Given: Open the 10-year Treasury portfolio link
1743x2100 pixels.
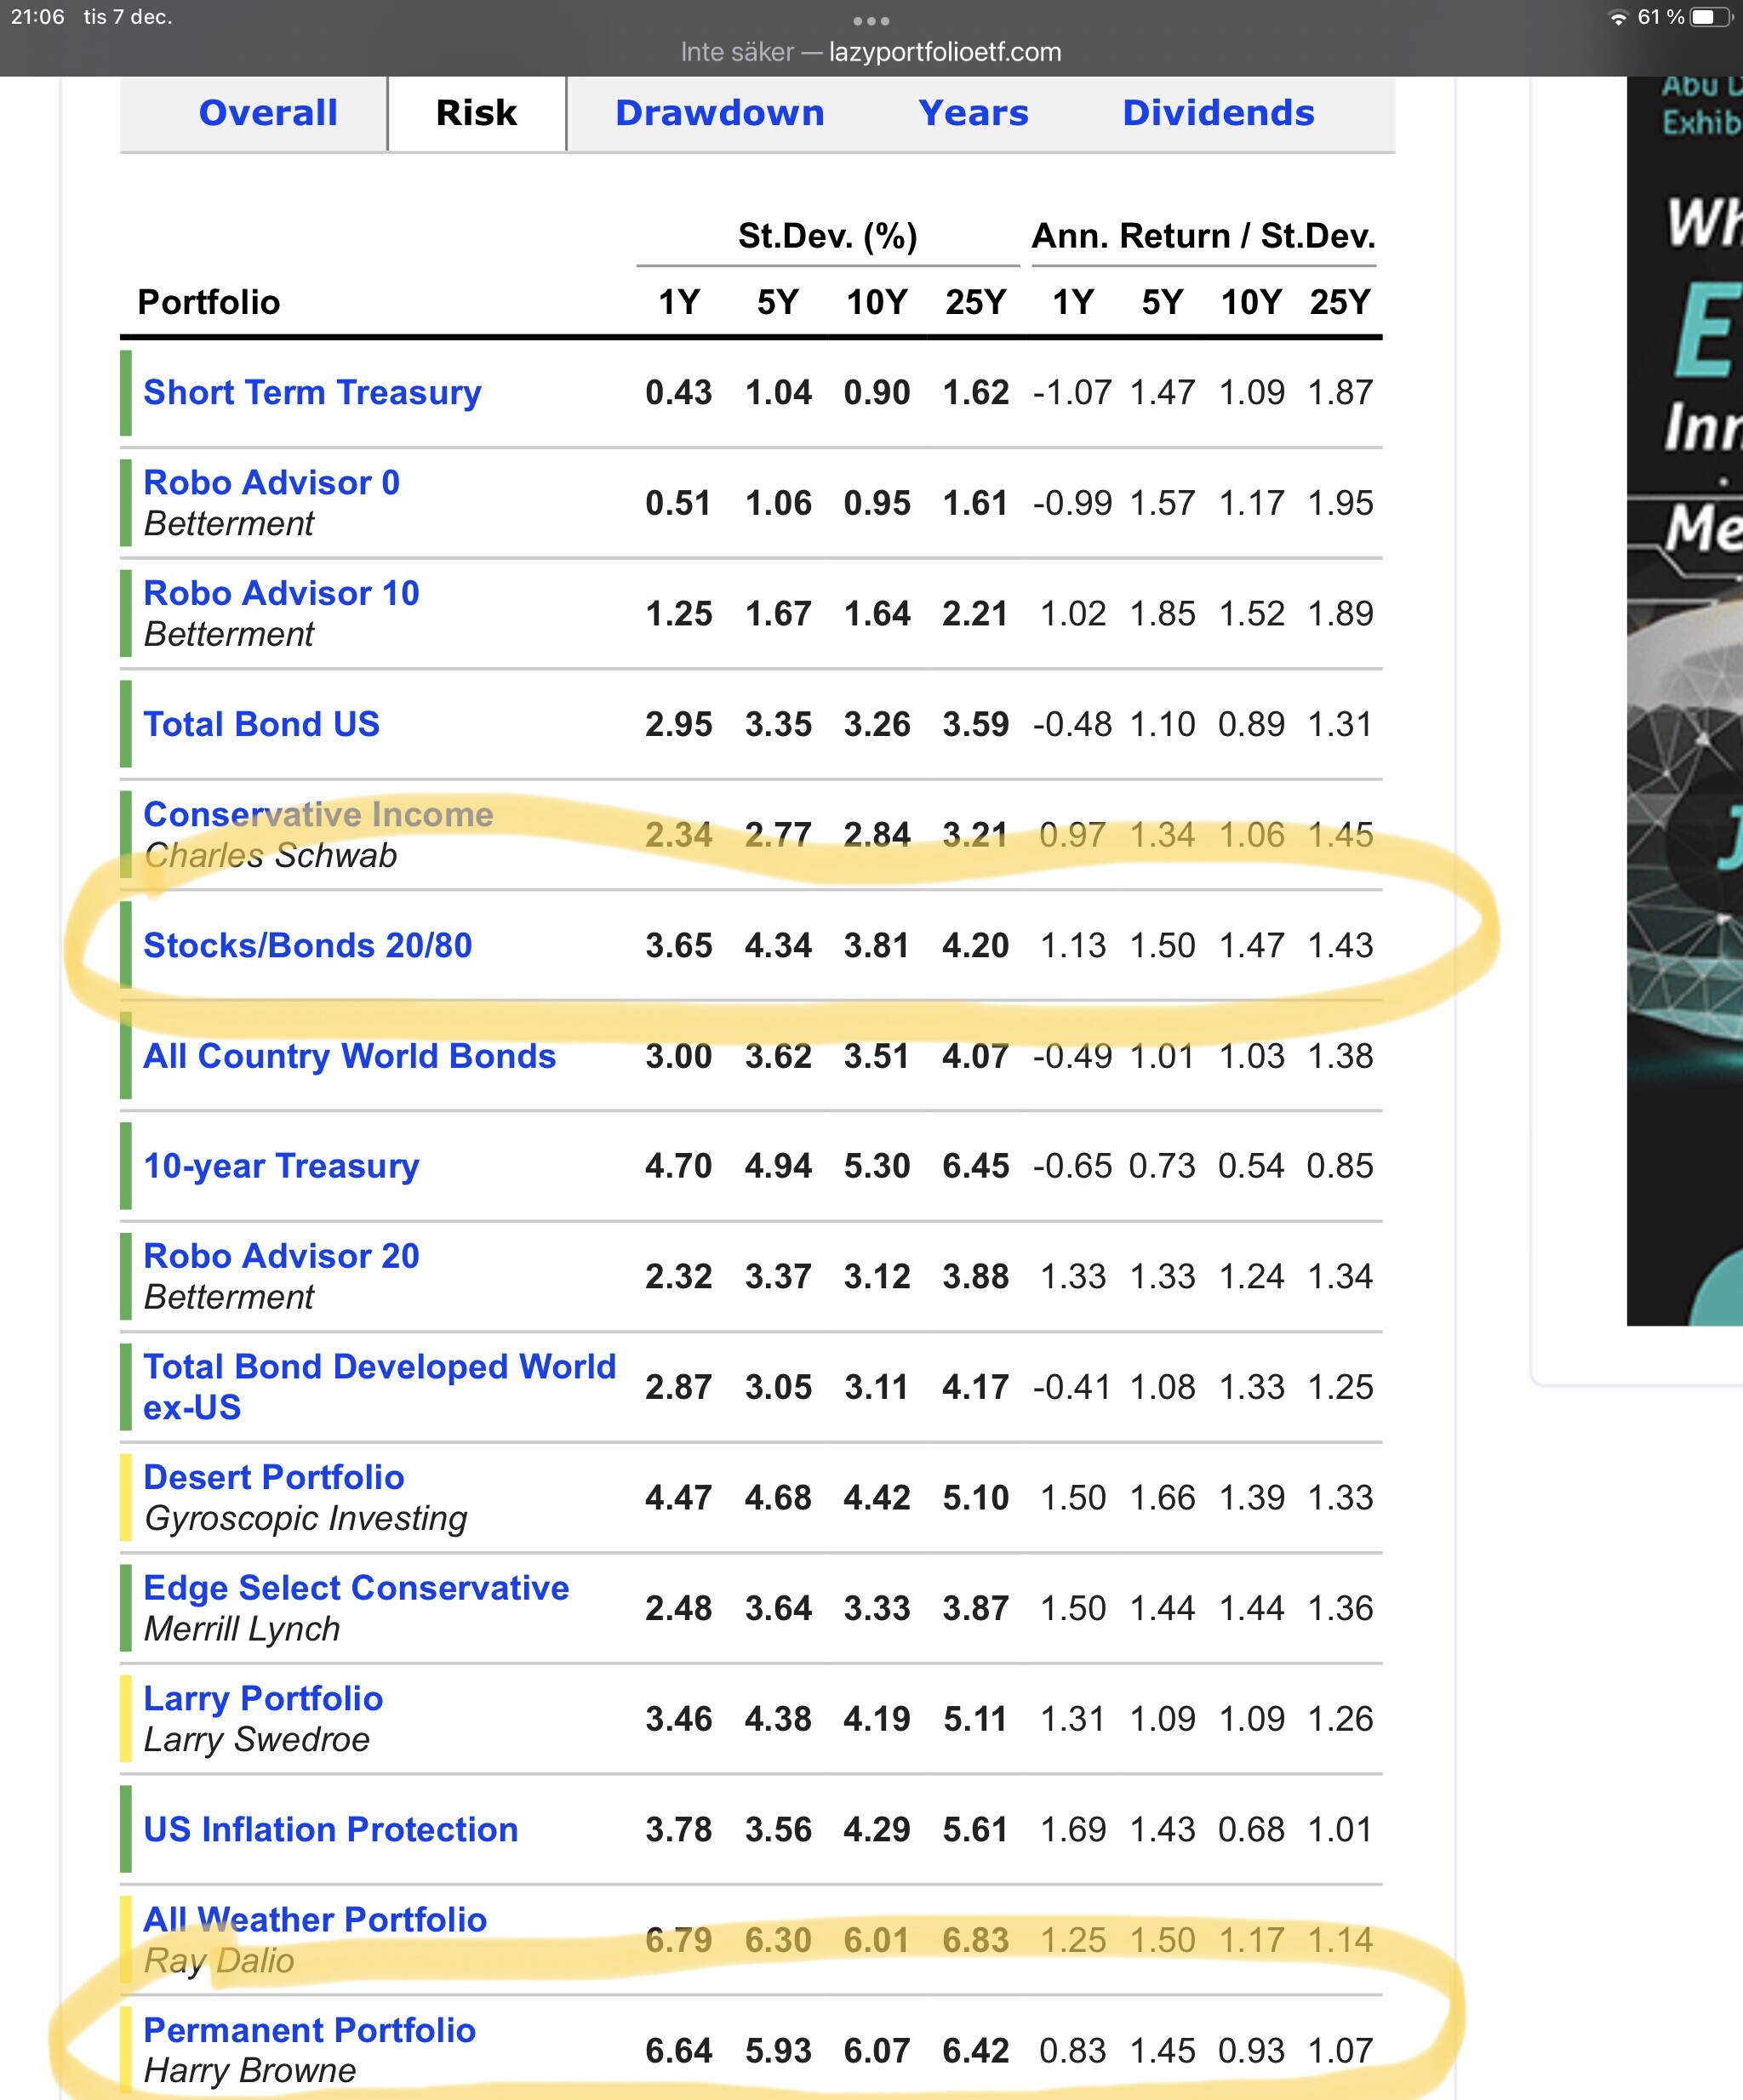Looking at the screenshot, I should [x=281, y=1166].
